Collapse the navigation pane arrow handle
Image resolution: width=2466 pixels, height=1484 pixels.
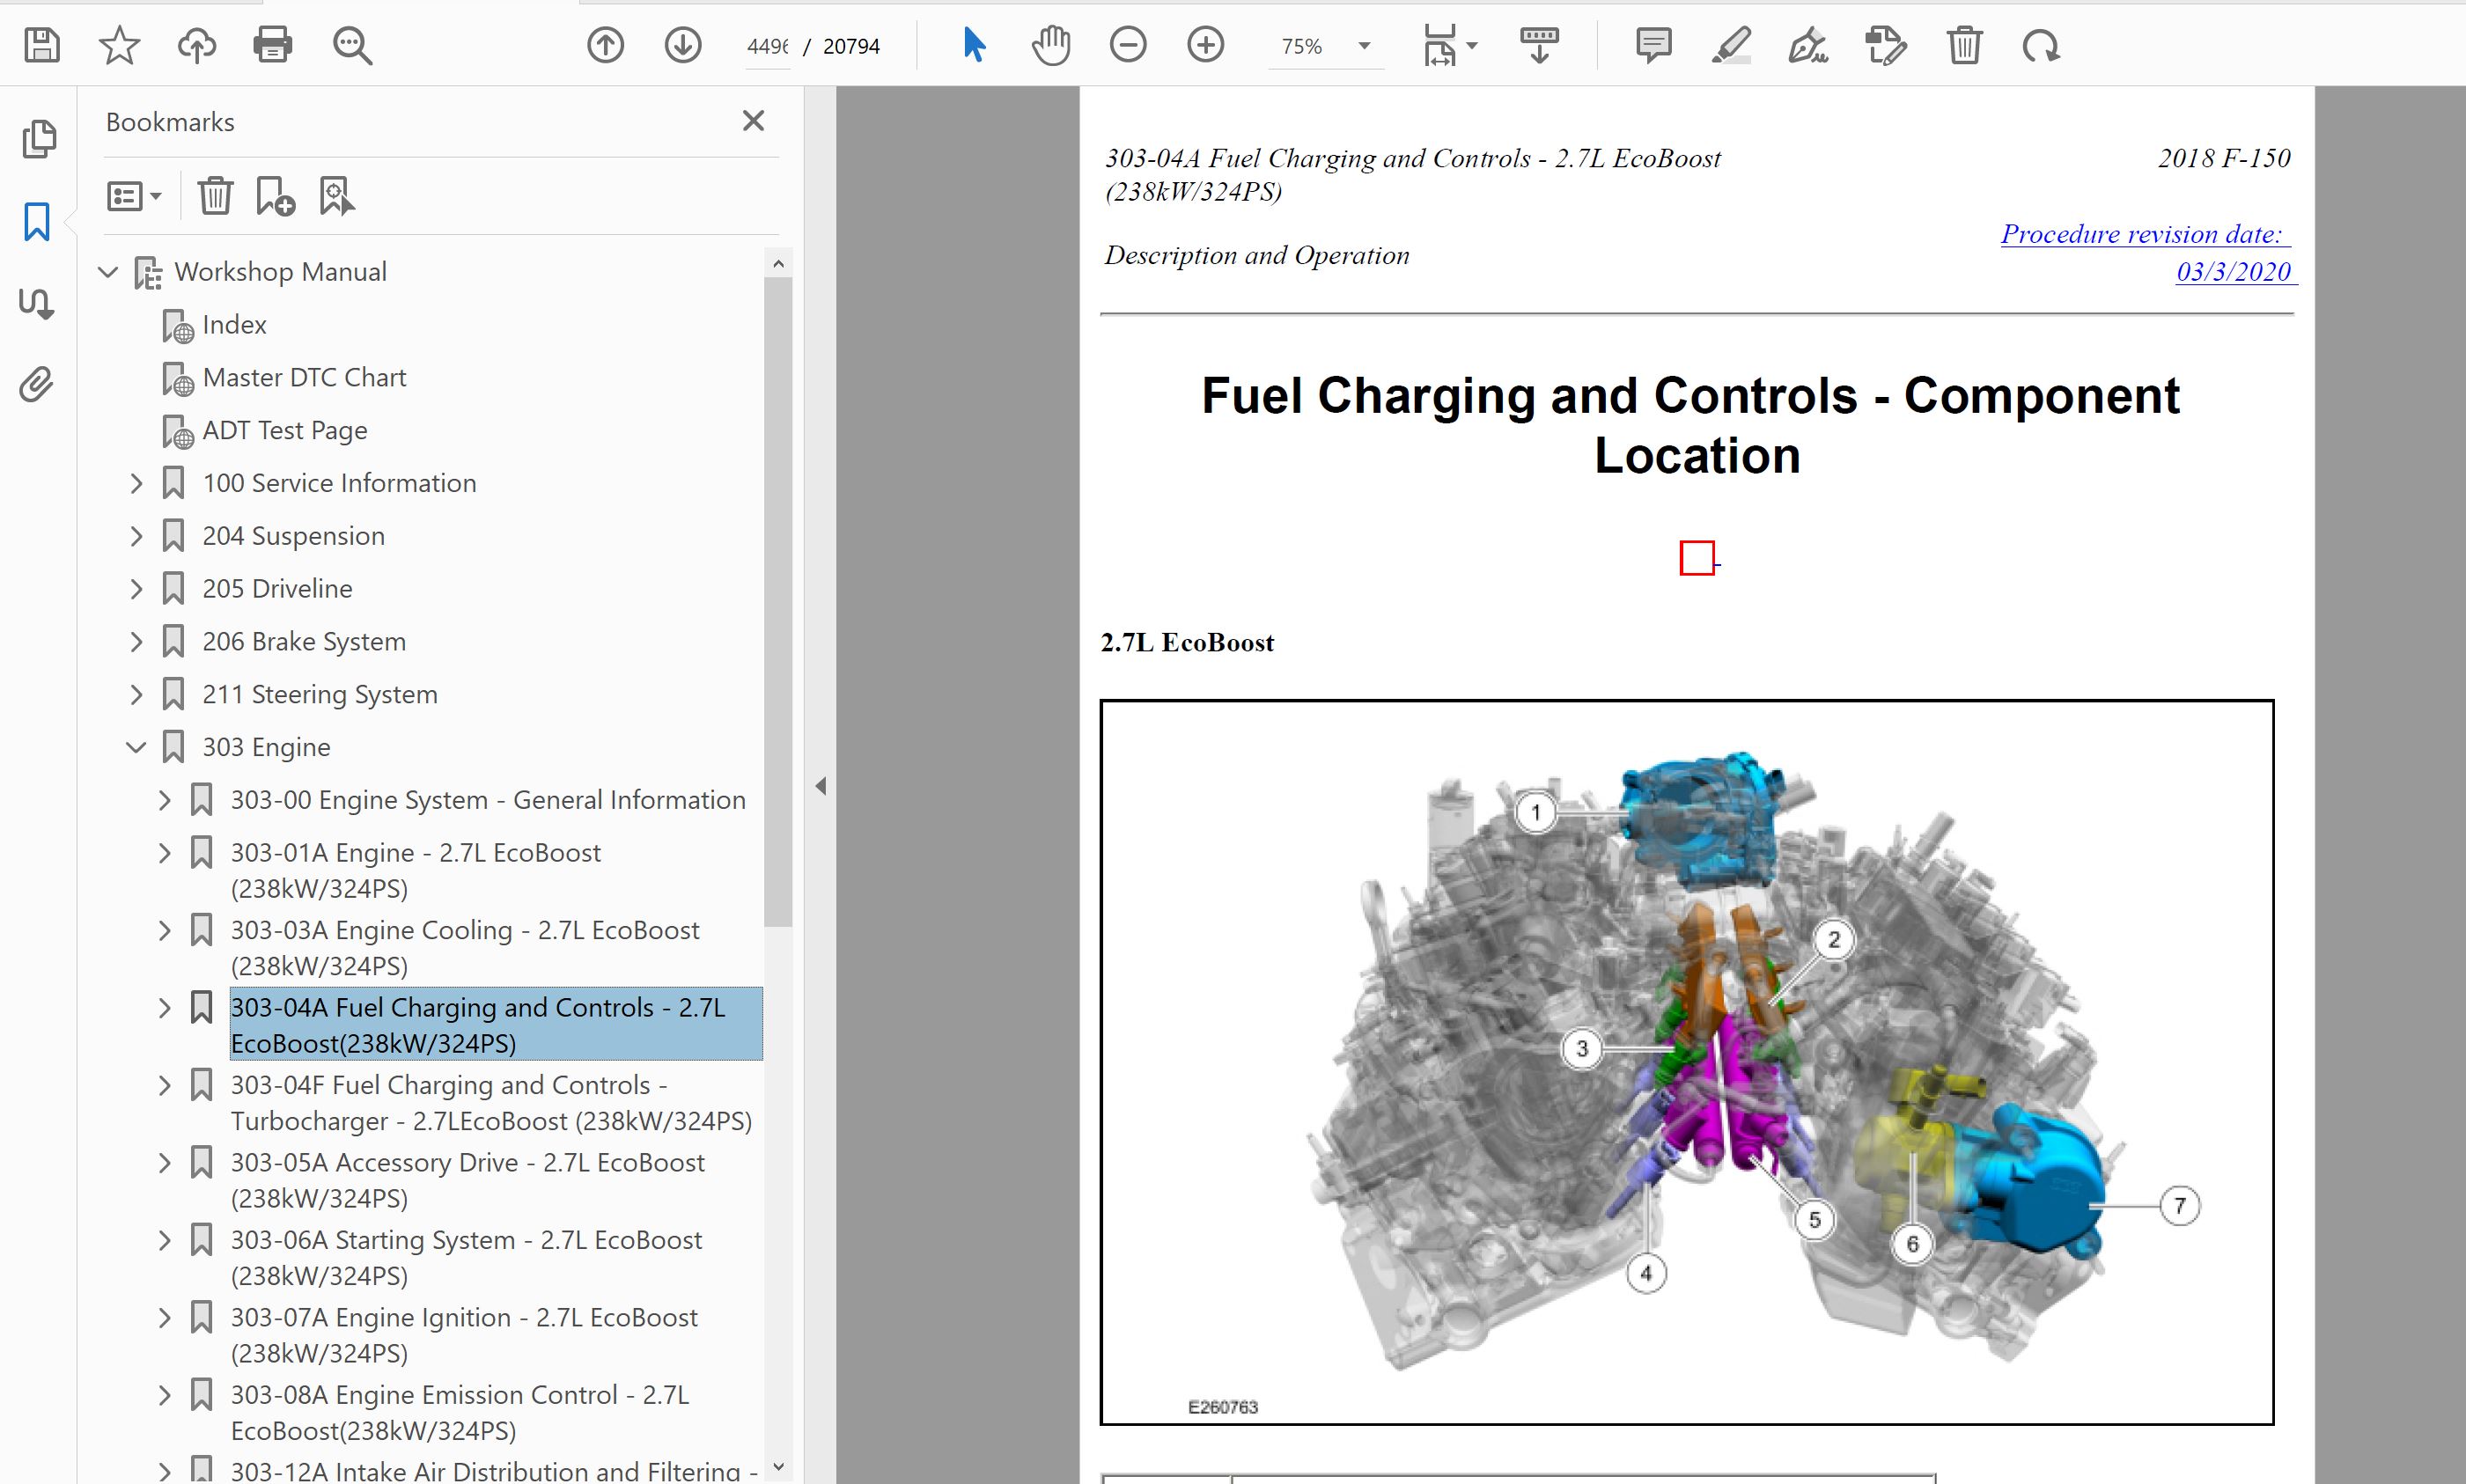click(x=821, y=786)
